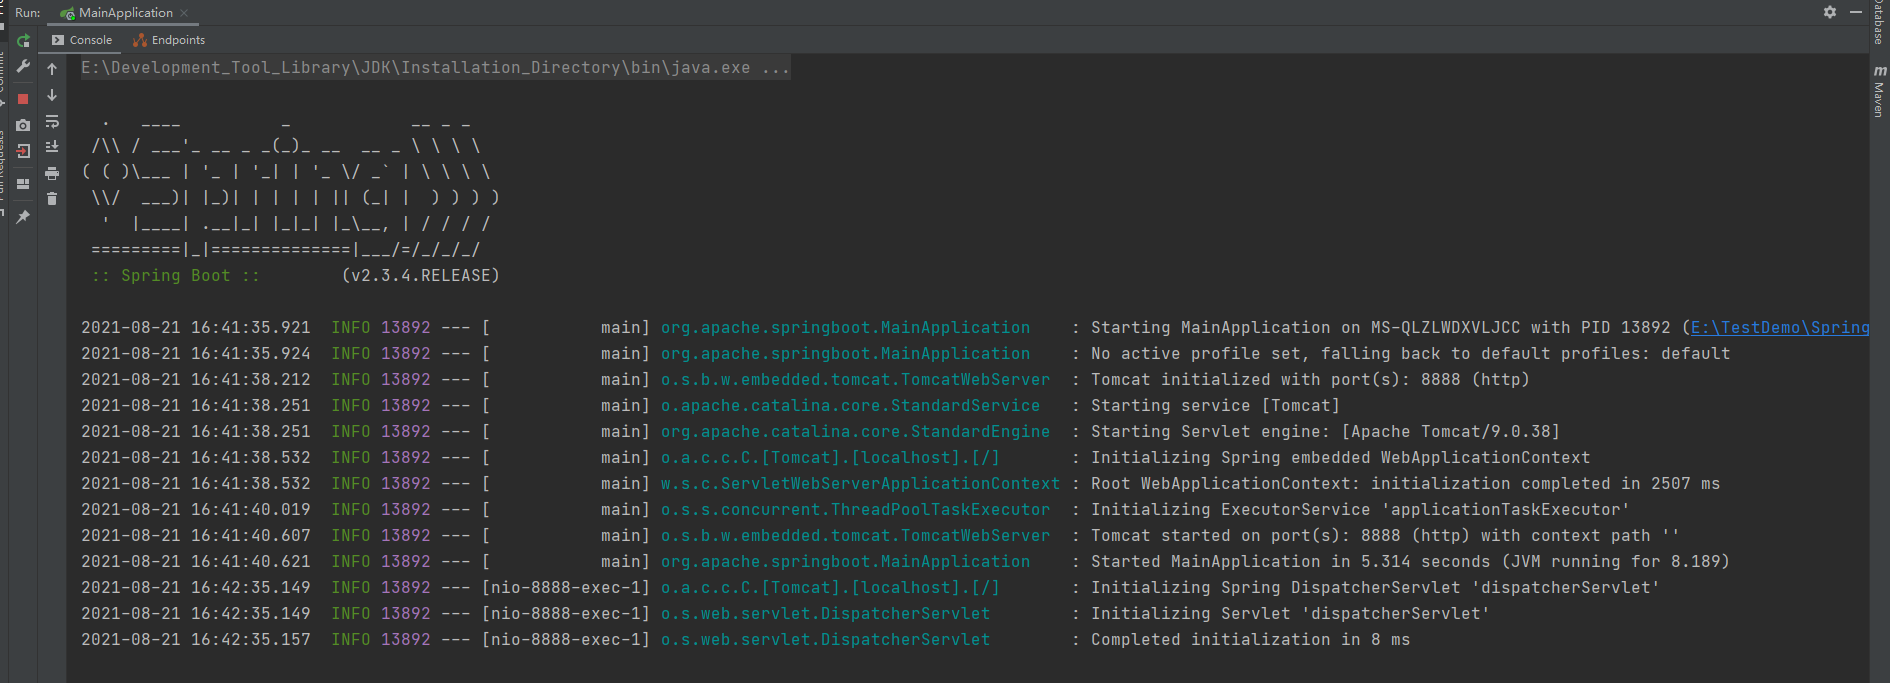
Task: Open the Database tool window from the right sidebar
Action: 1879,22
